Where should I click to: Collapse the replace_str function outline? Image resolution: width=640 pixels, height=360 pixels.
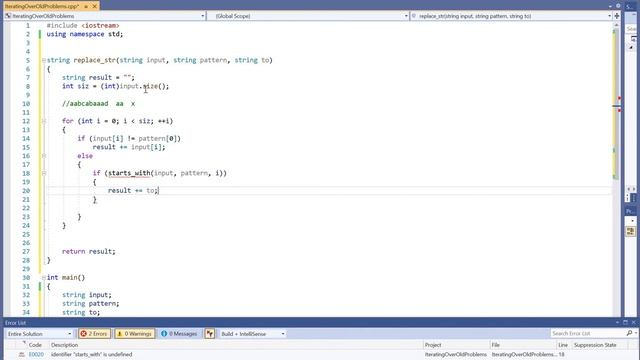[x=44, y=60]
